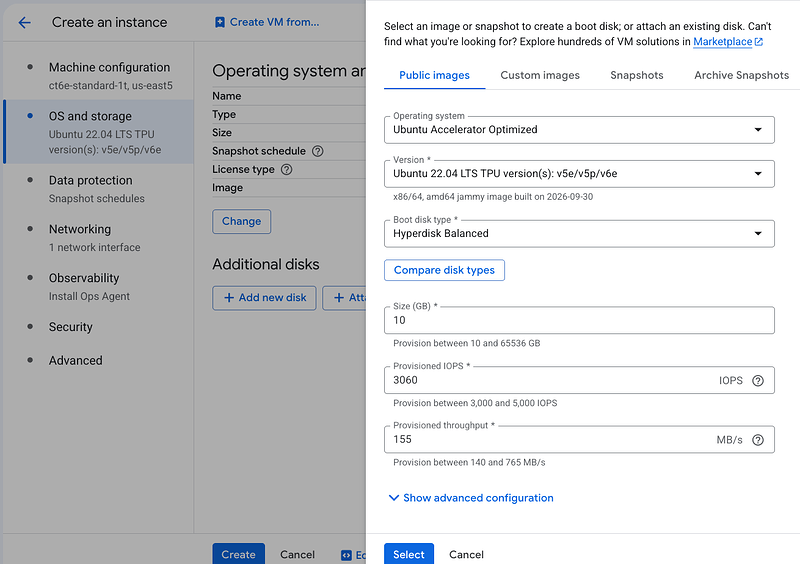Click the blue Select button
The image size is (800, 564).
(x=409, y=554)
